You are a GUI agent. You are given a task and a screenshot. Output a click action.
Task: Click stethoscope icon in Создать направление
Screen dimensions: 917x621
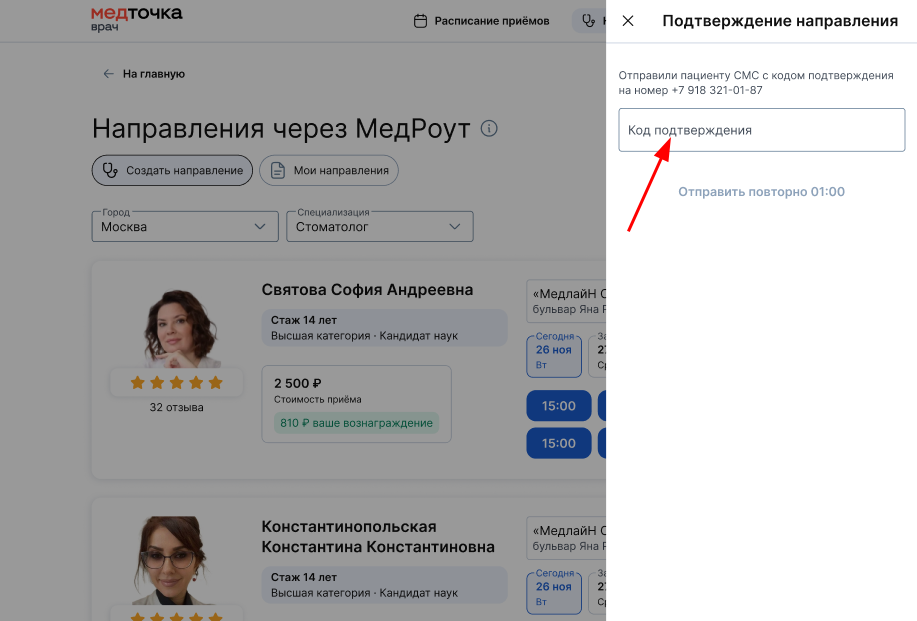pos(111,170)
